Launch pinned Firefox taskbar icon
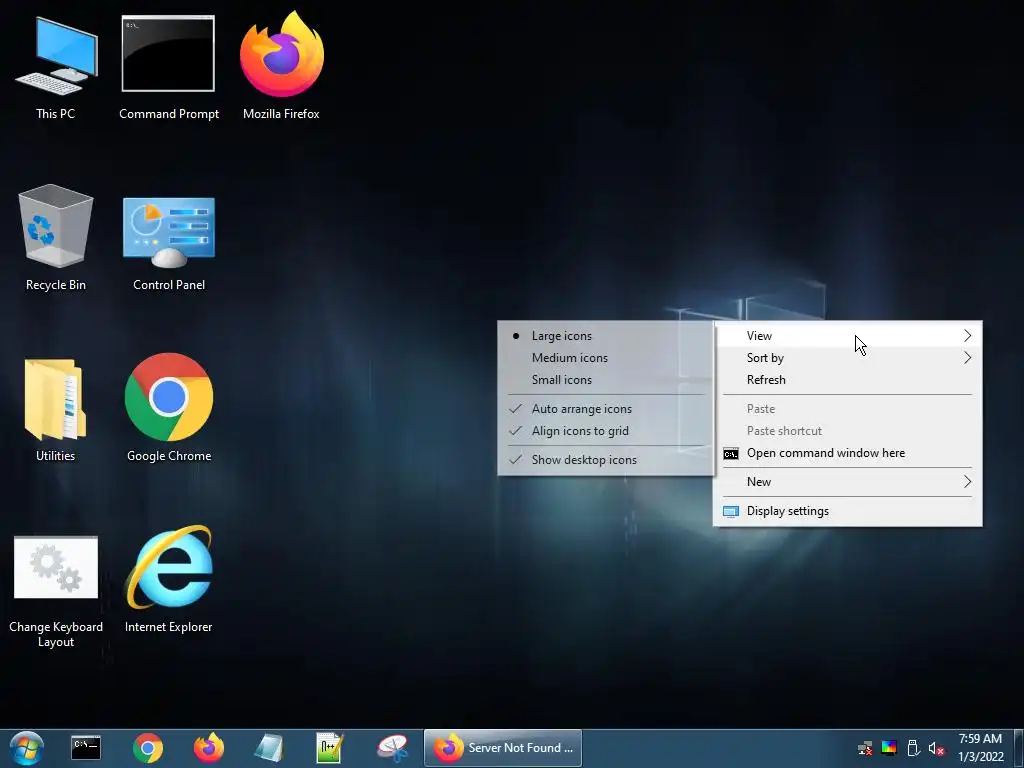Viewport: 1024px width, 768px height. point(209,748)
